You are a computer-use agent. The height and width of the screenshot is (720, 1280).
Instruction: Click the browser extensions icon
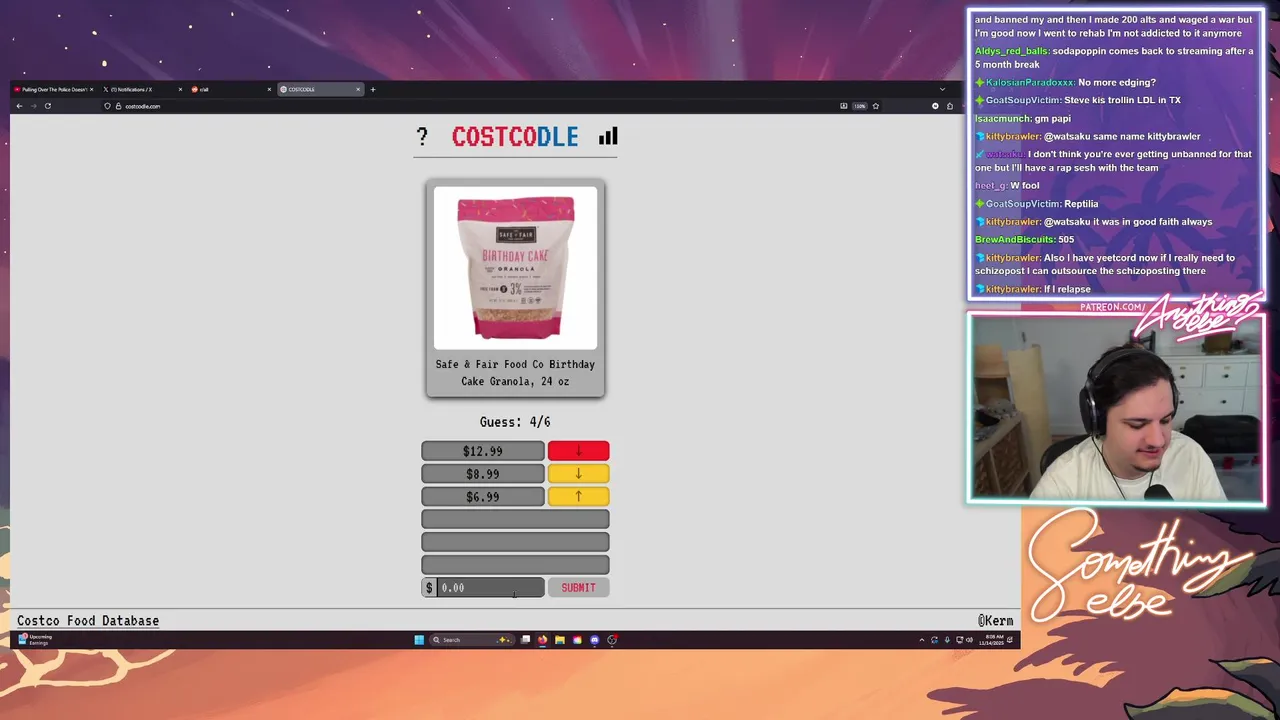tap(950, 106)
